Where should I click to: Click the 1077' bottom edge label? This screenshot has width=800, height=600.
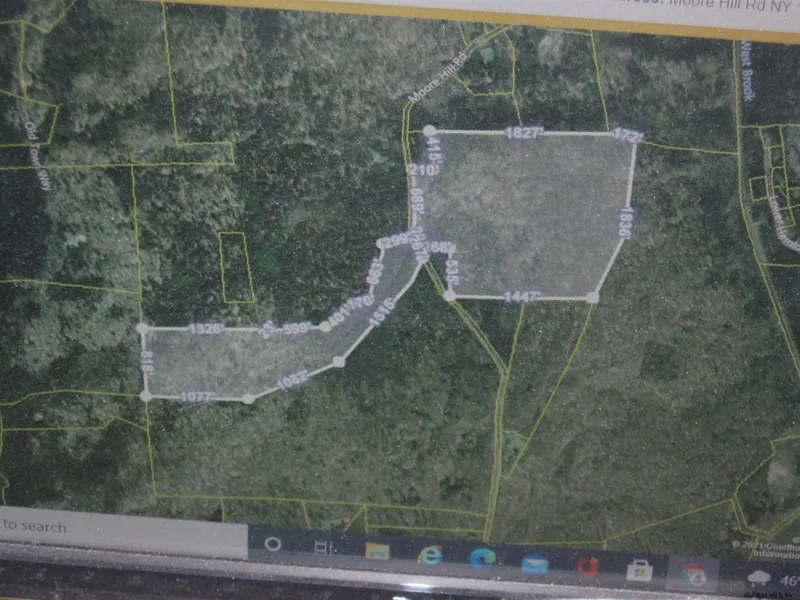tap(196, 397)
